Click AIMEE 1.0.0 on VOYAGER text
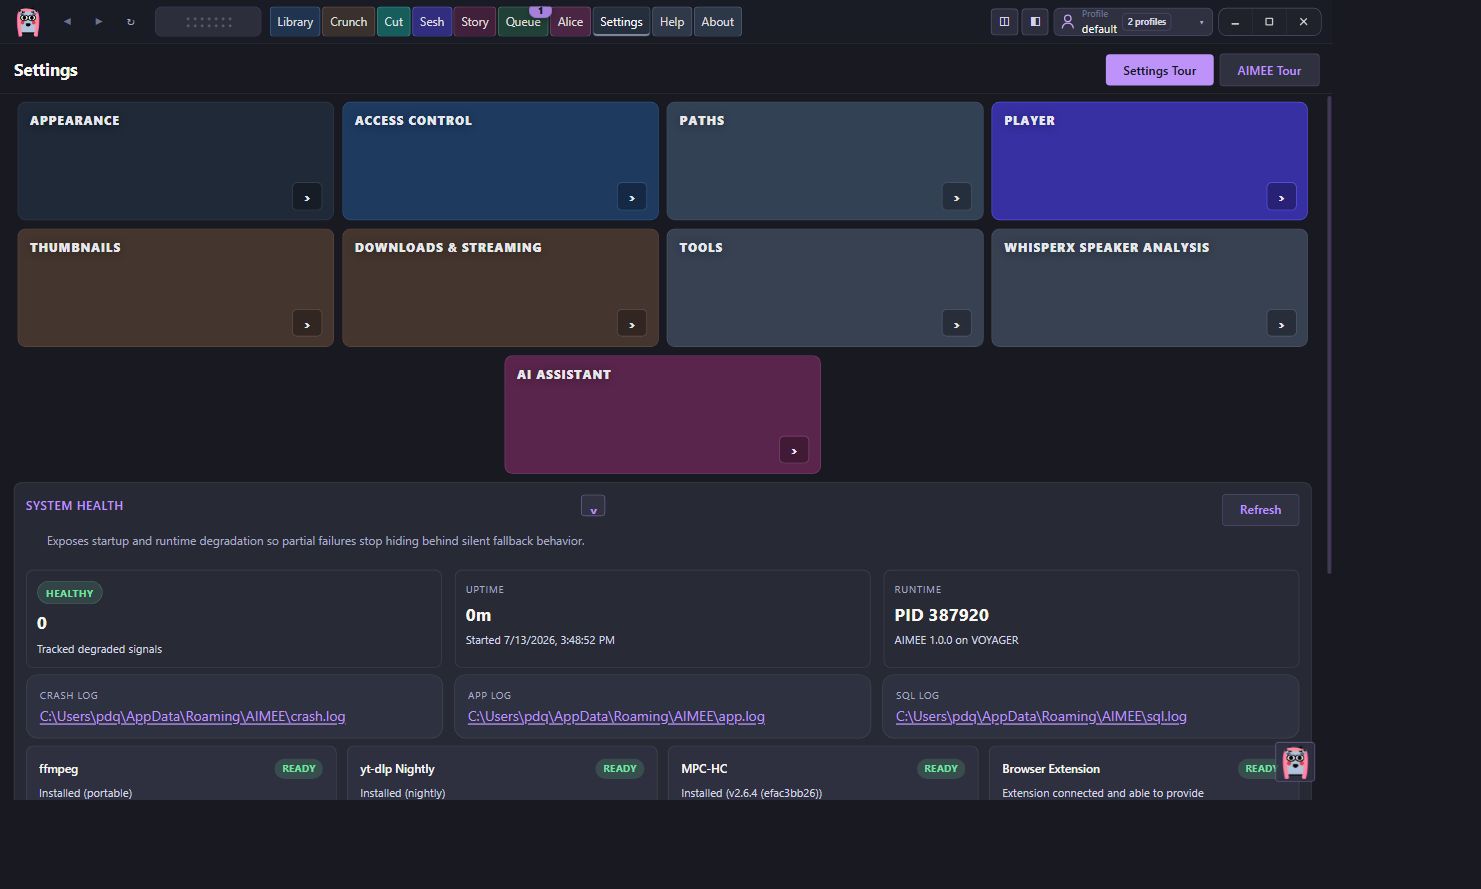The height and width of the screenshot is (889, 1481). tap(956, 640)
